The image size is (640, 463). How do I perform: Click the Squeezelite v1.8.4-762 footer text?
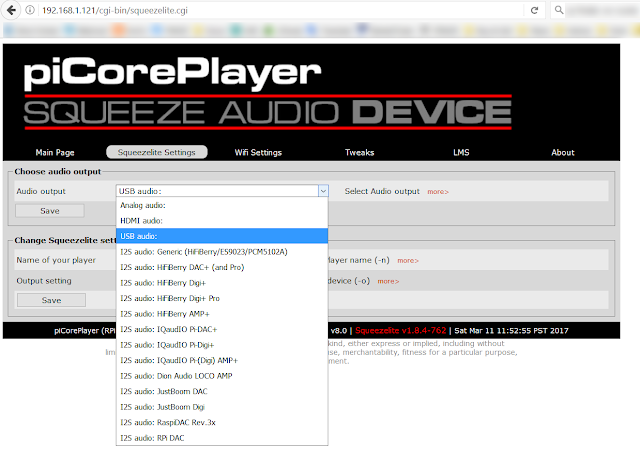[x=400, y=331]
